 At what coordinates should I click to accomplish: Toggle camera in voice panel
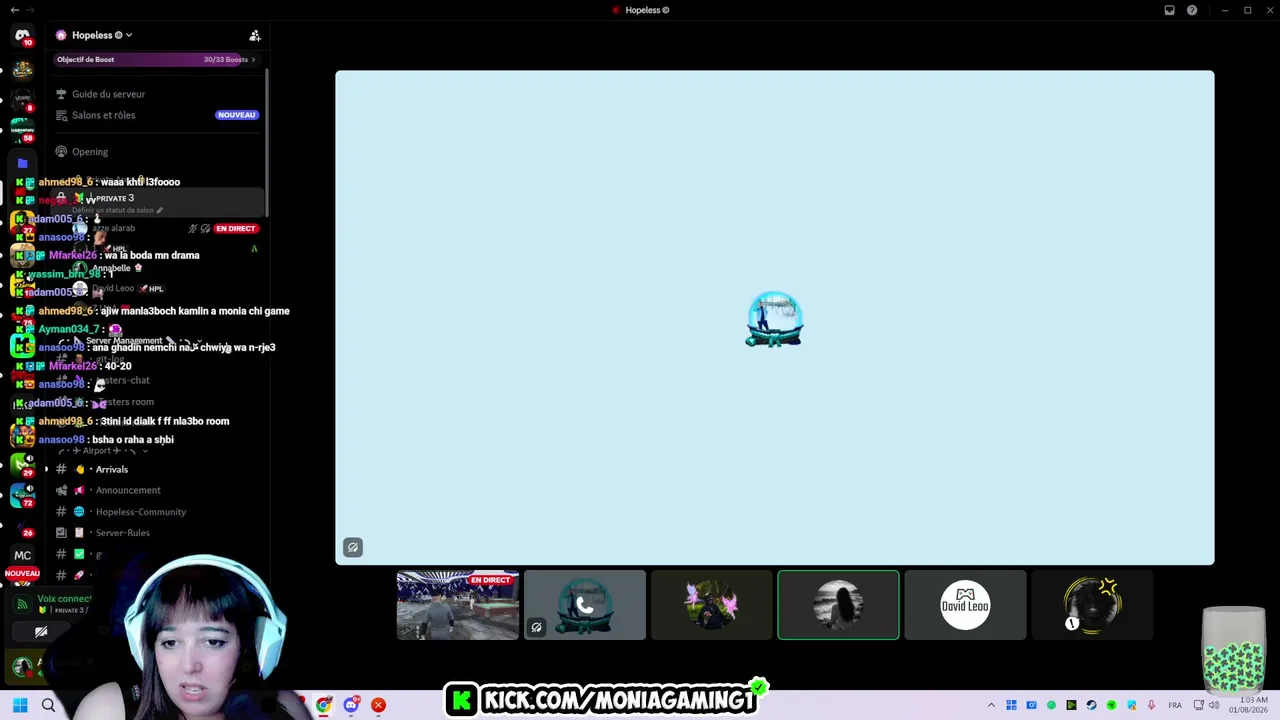41,632
